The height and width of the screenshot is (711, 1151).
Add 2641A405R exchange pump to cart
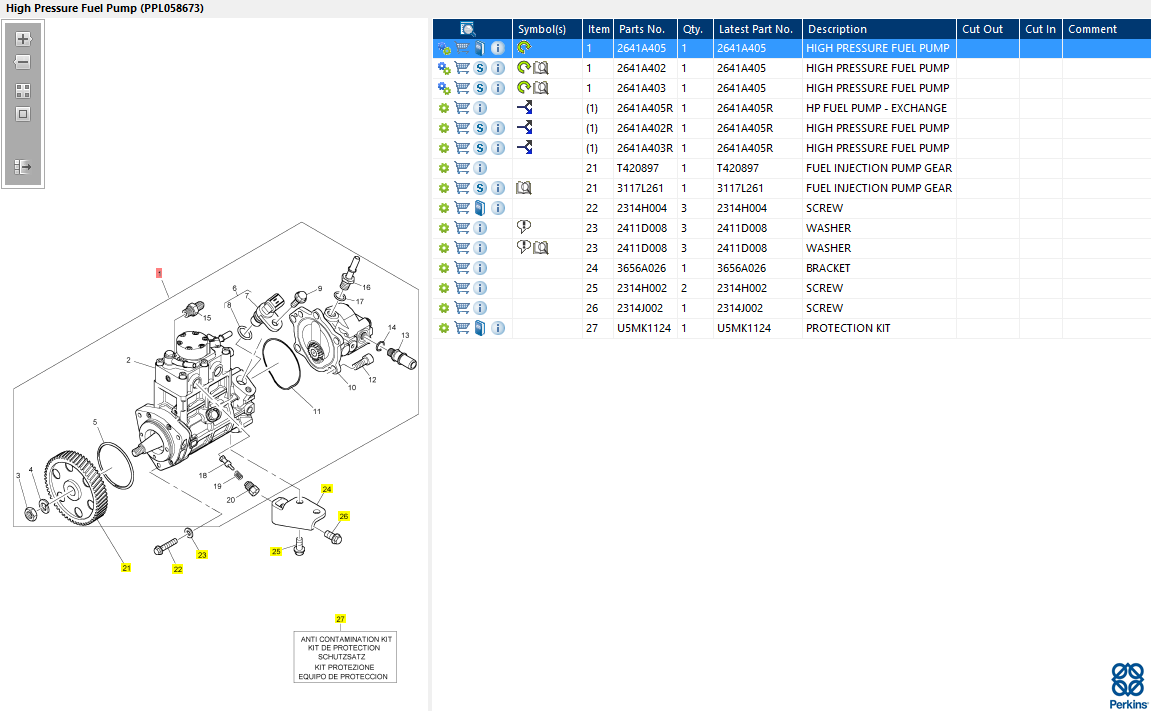coord(462,108)
